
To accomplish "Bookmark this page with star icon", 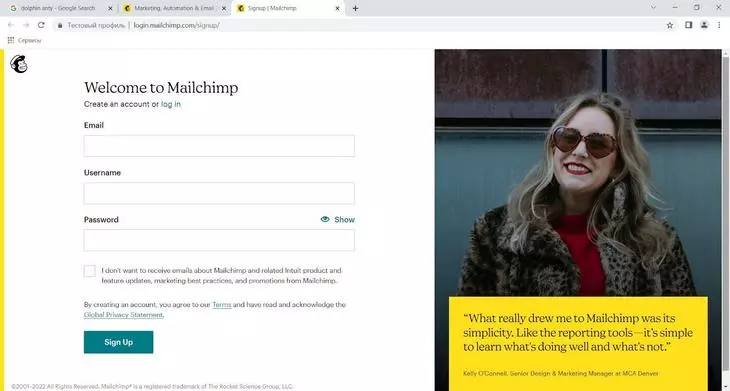I will [670, 25].
